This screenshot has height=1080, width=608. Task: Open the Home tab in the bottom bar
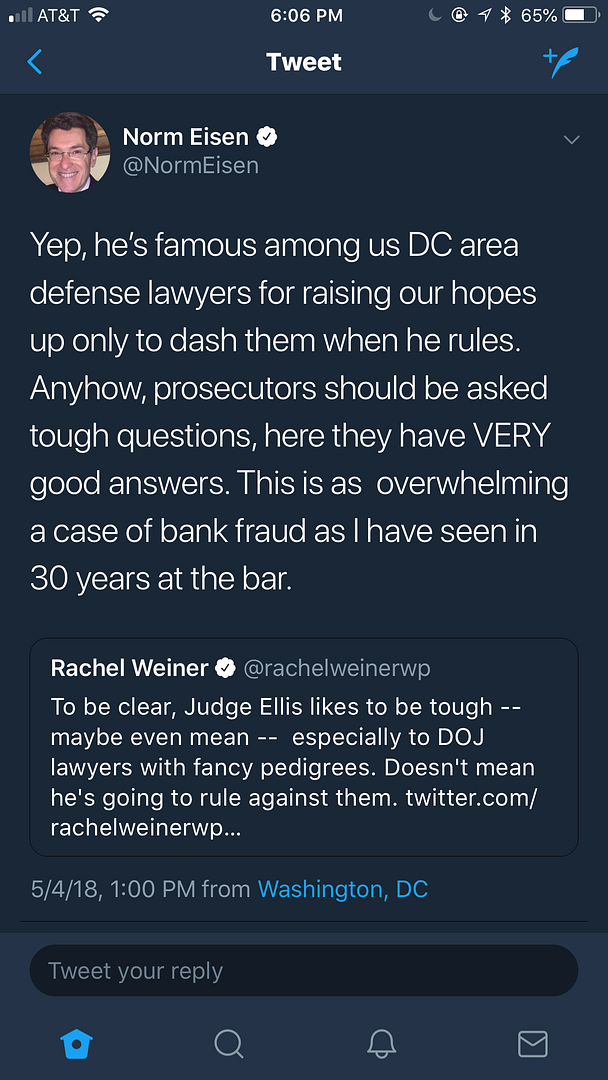pos(77,1044)
